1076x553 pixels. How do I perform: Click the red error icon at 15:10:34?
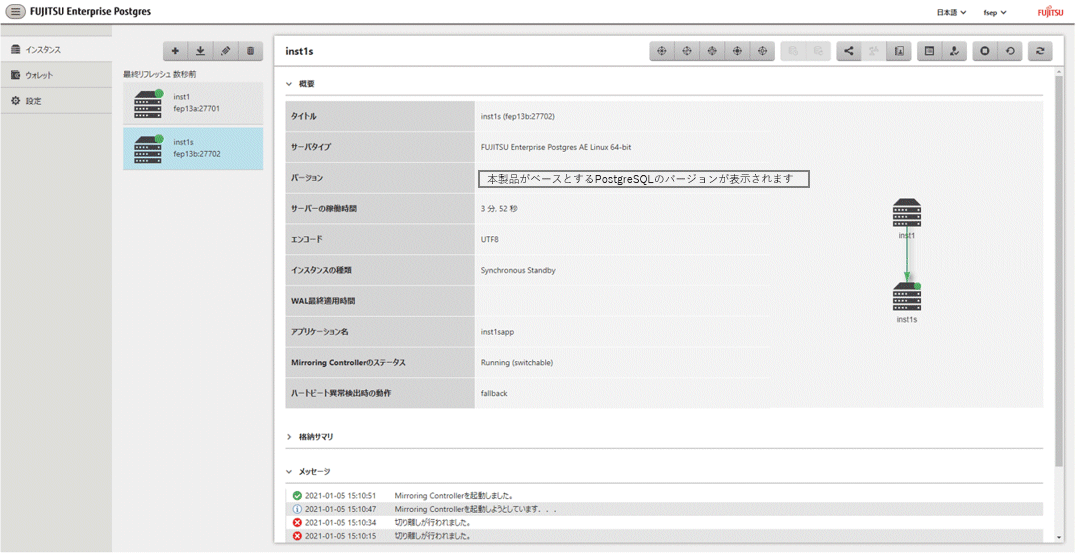pos(297,522)
